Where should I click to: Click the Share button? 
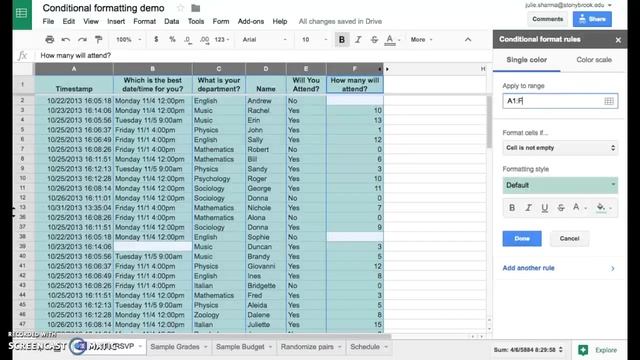coord(592,19)
